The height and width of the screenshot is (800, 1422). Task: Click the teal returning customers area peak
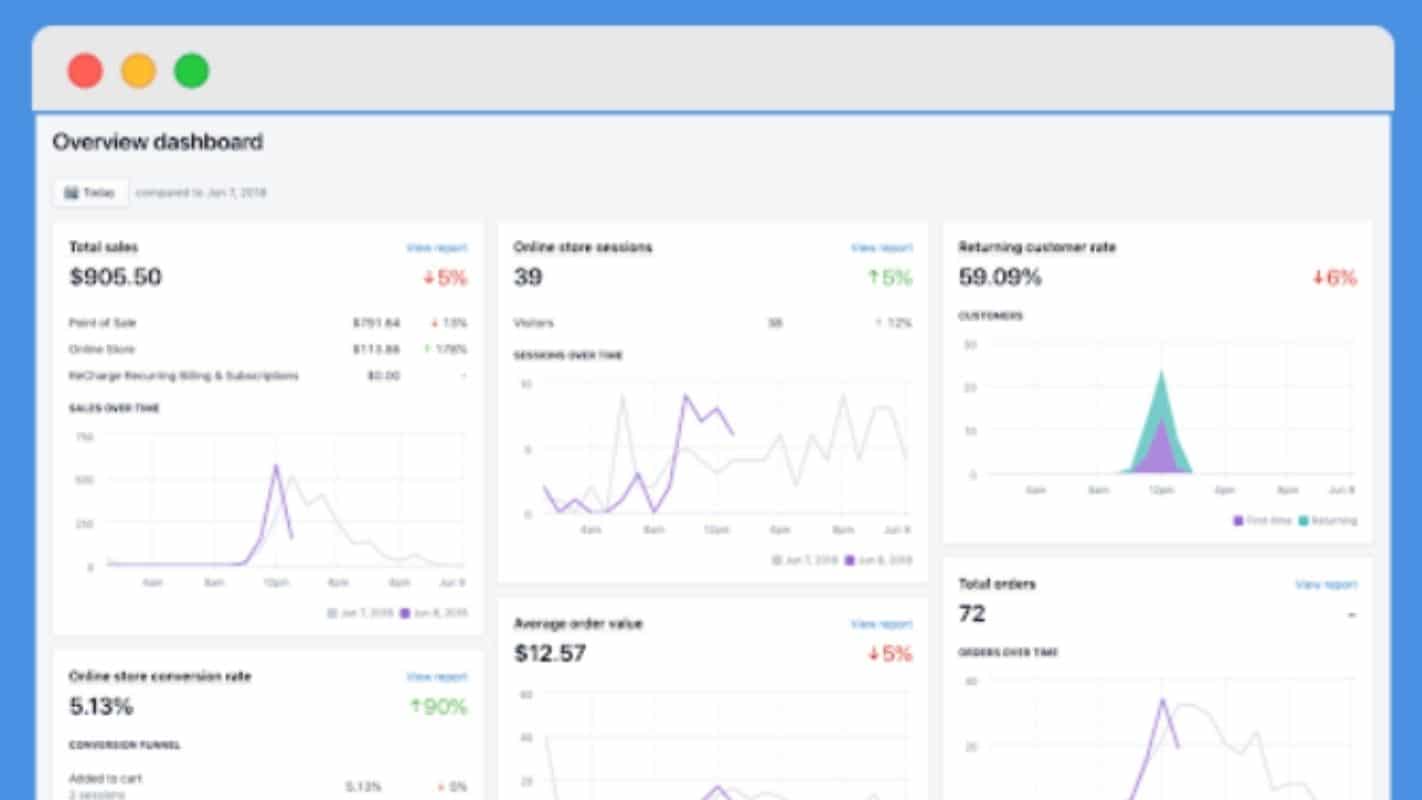(1161, 378)
